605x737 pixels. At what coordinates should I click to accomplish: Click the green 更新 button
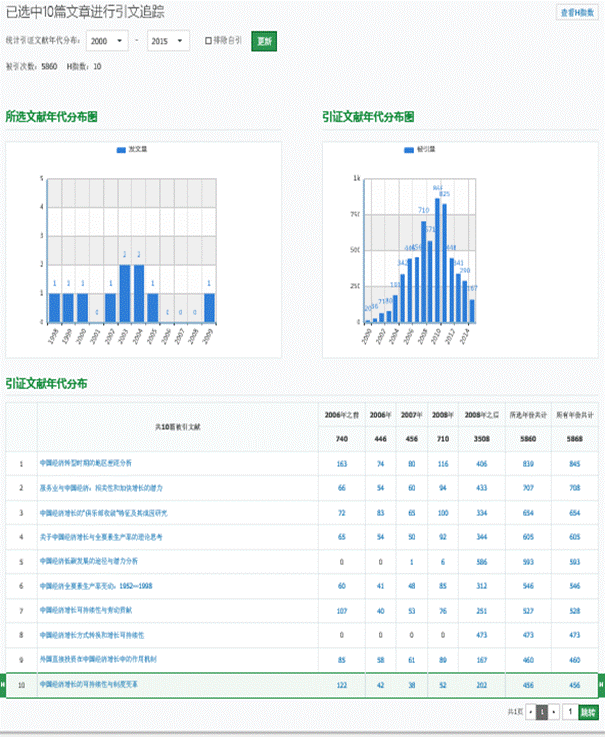(x=264, y=41)
